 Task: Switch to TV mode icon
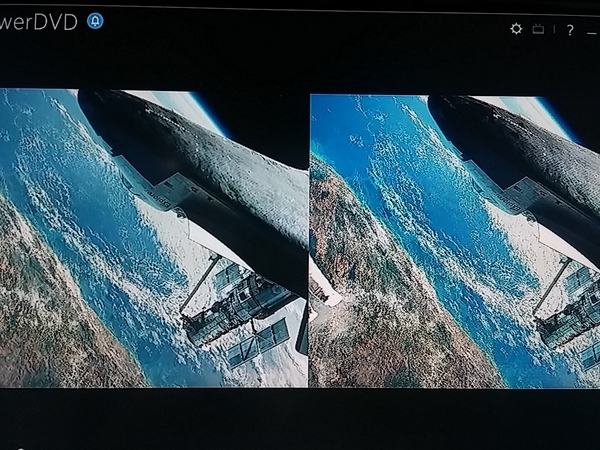[x=538, y=29]
